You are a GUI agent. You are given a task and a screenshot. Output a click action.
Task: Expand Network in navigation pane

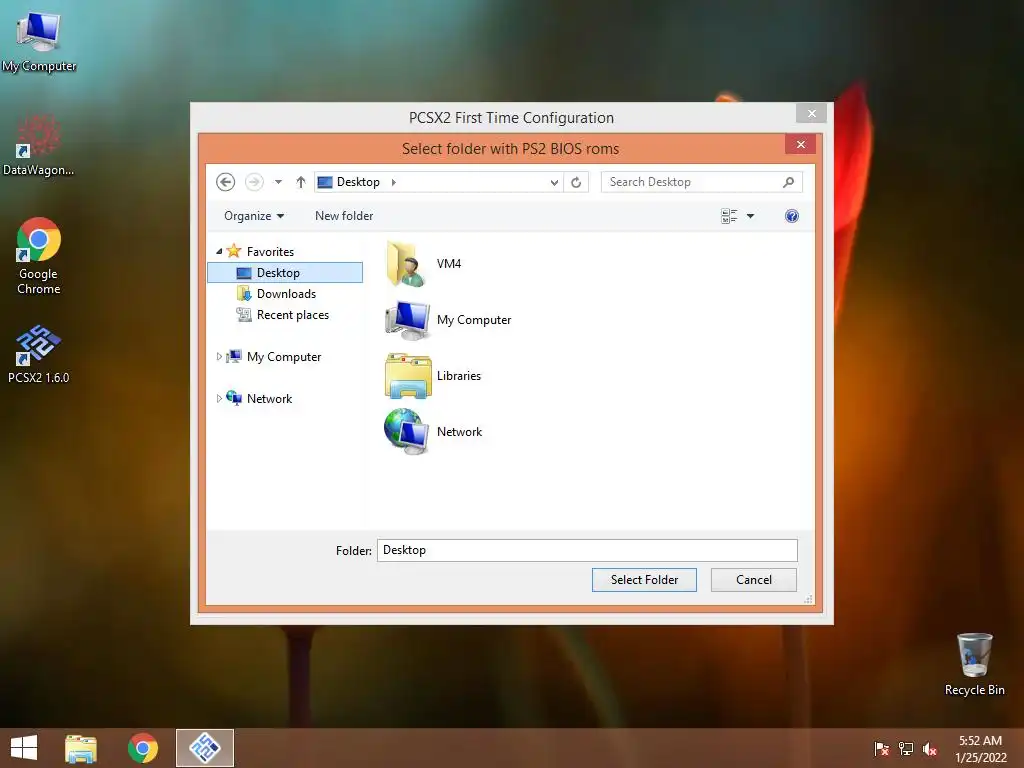point(219,398)
